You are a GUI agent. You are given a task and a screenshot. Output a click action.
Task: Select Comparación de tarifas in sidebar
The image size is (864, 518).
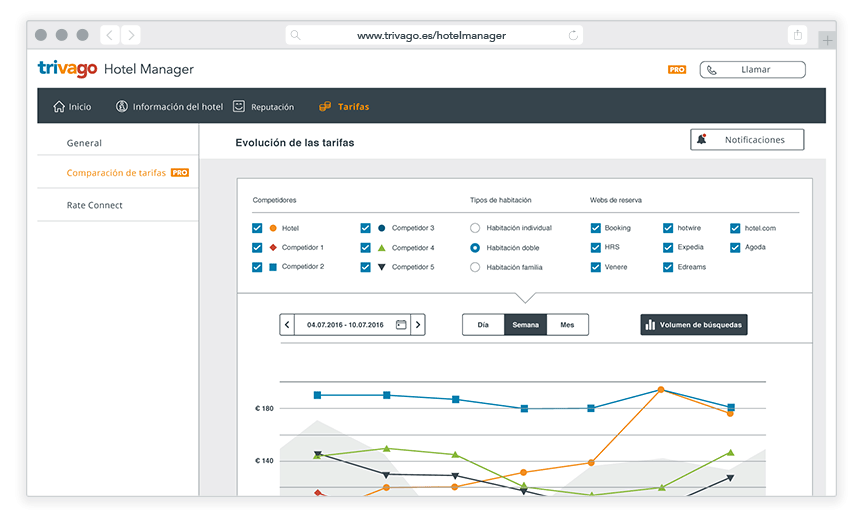(x=118, y=172)
